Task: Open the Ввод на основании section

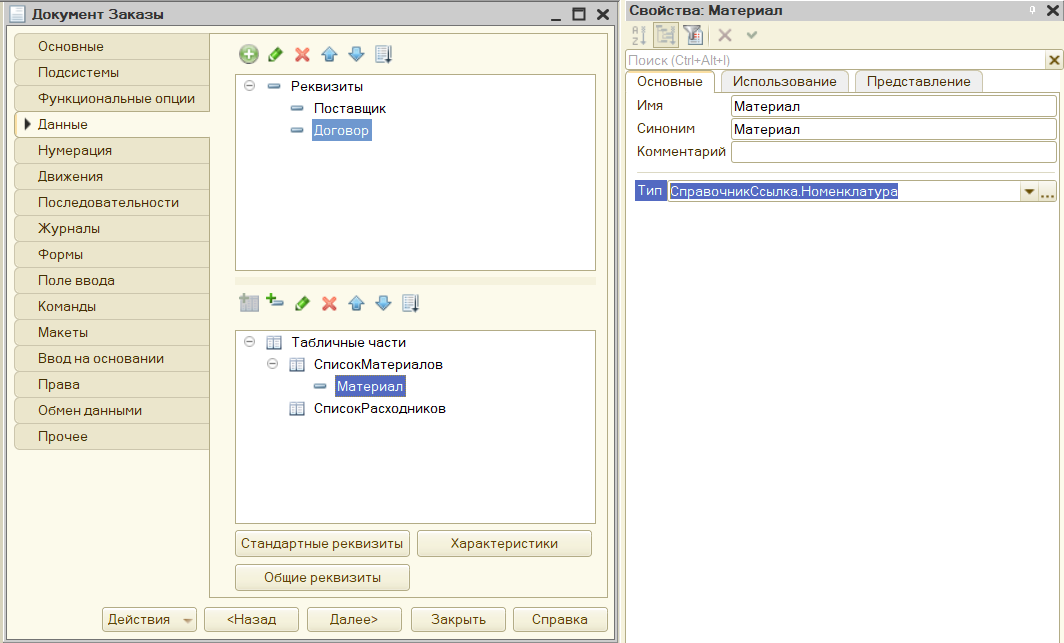Action: [112, 359]
